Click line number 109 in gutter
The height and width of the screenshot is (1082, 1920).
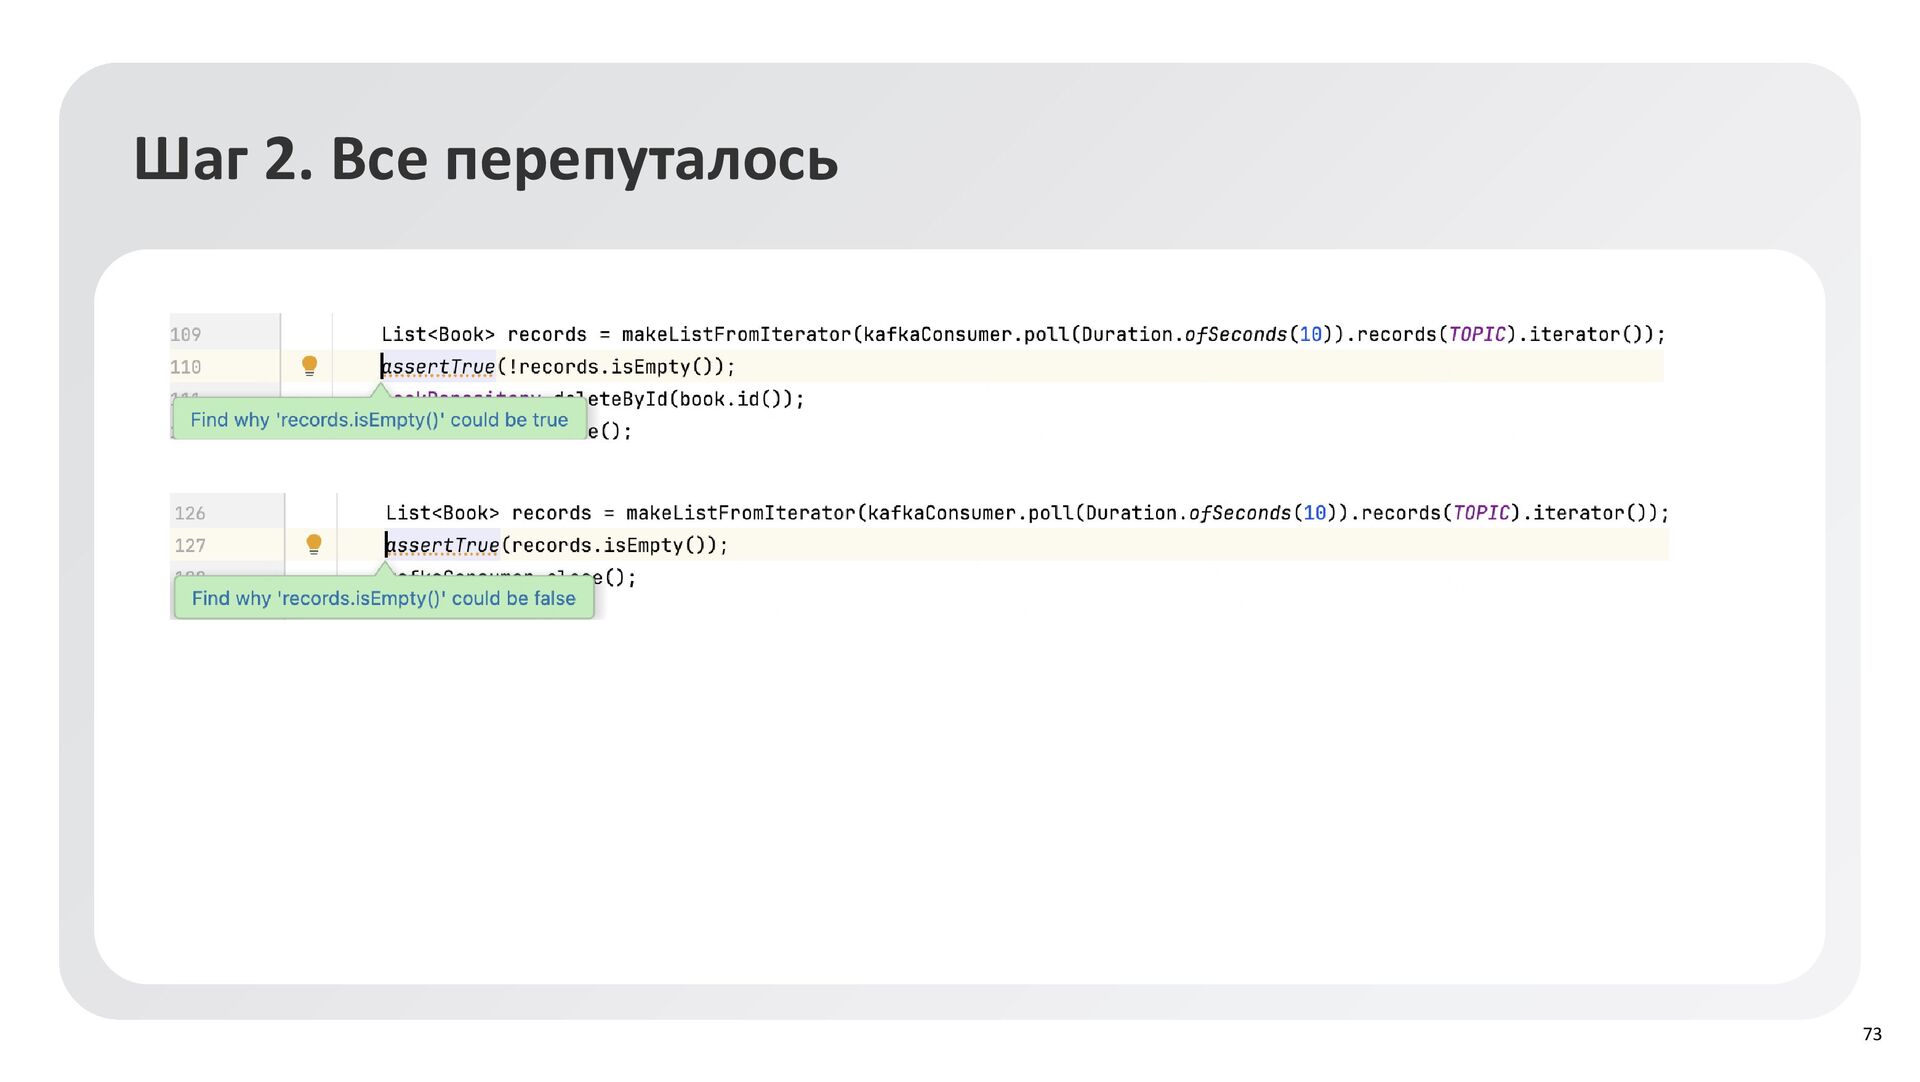[186, 335]
